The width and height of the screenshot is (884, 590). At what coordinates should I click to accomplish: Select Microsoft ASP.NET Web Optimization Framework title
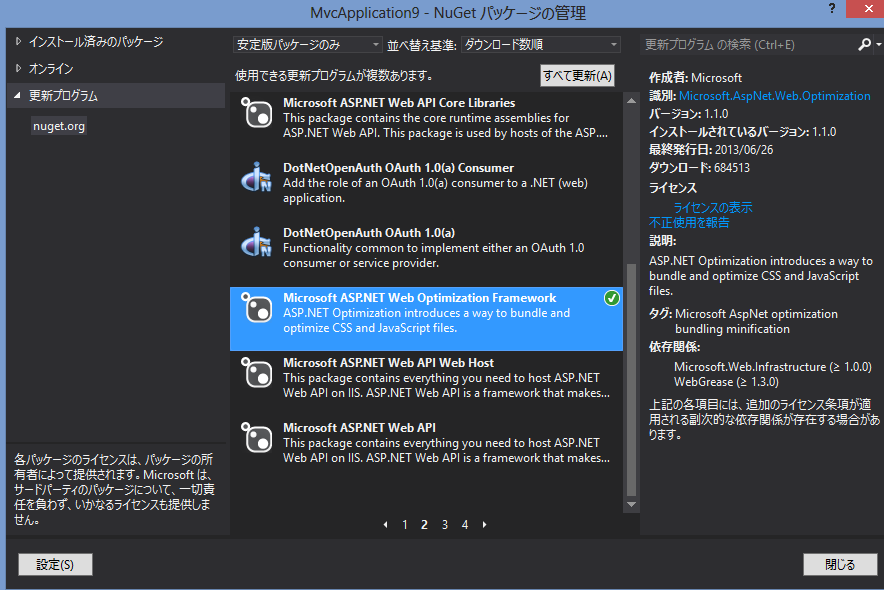click(x=419, y=298)
